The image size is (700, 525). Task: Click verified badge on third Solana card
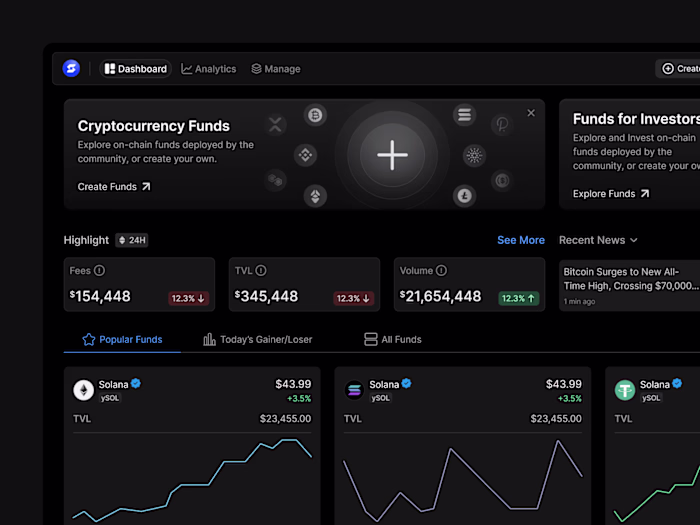pyautogui.click(x=677, y=383)
